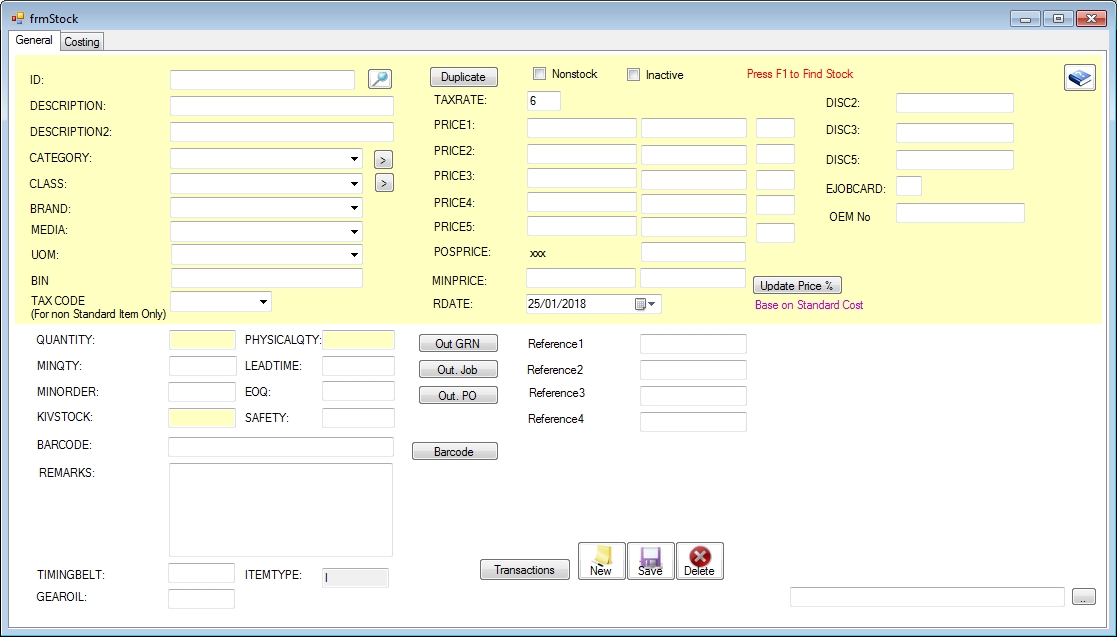Screen dimensions: 1117x637
Task: Click the DISC5 input field
Action: point(955,160)
